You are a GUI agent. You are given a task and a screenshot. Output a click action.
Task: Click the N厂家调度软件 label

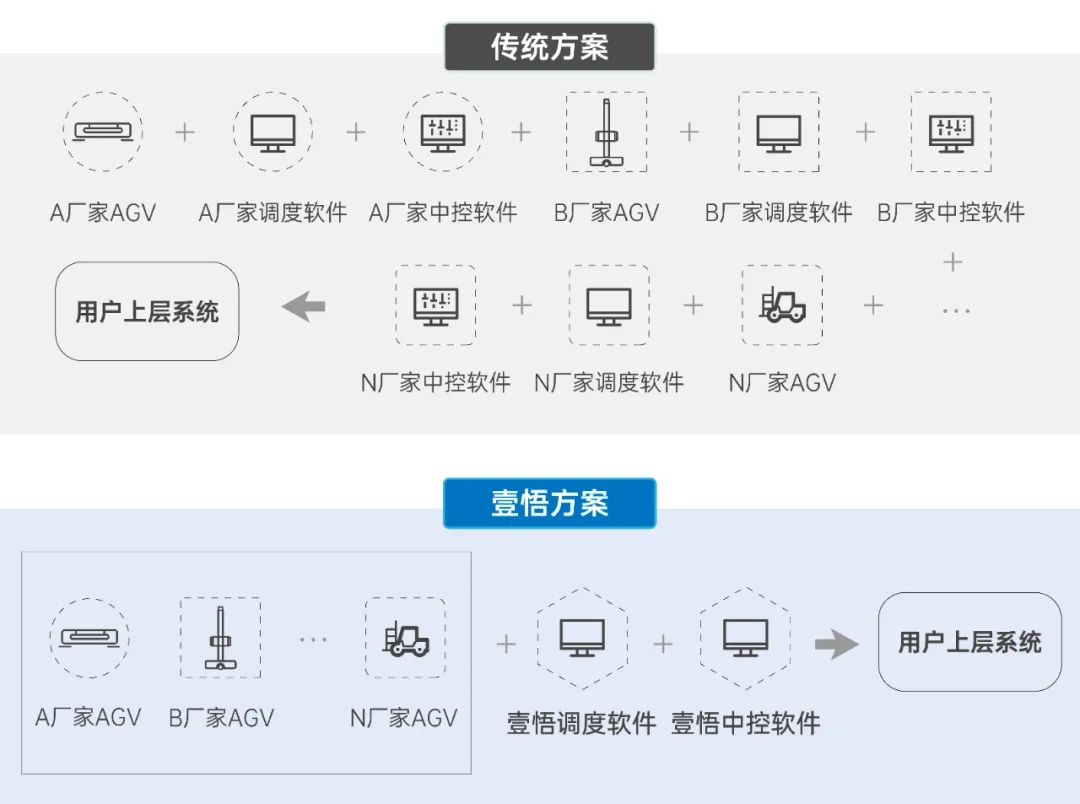(x=609, y=382)
